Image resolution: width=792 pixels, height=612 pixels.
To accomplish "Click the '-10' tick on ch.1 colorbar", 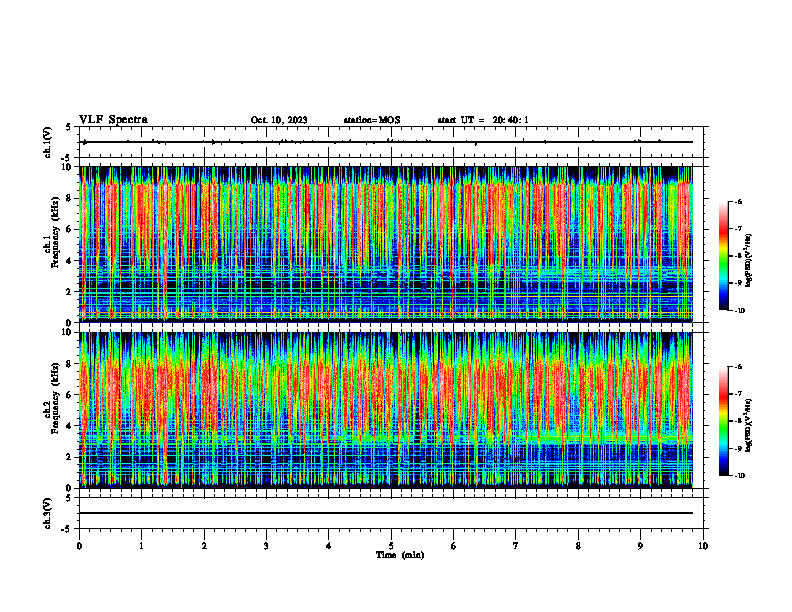I will pyautogui.click(x=740, y=311).
